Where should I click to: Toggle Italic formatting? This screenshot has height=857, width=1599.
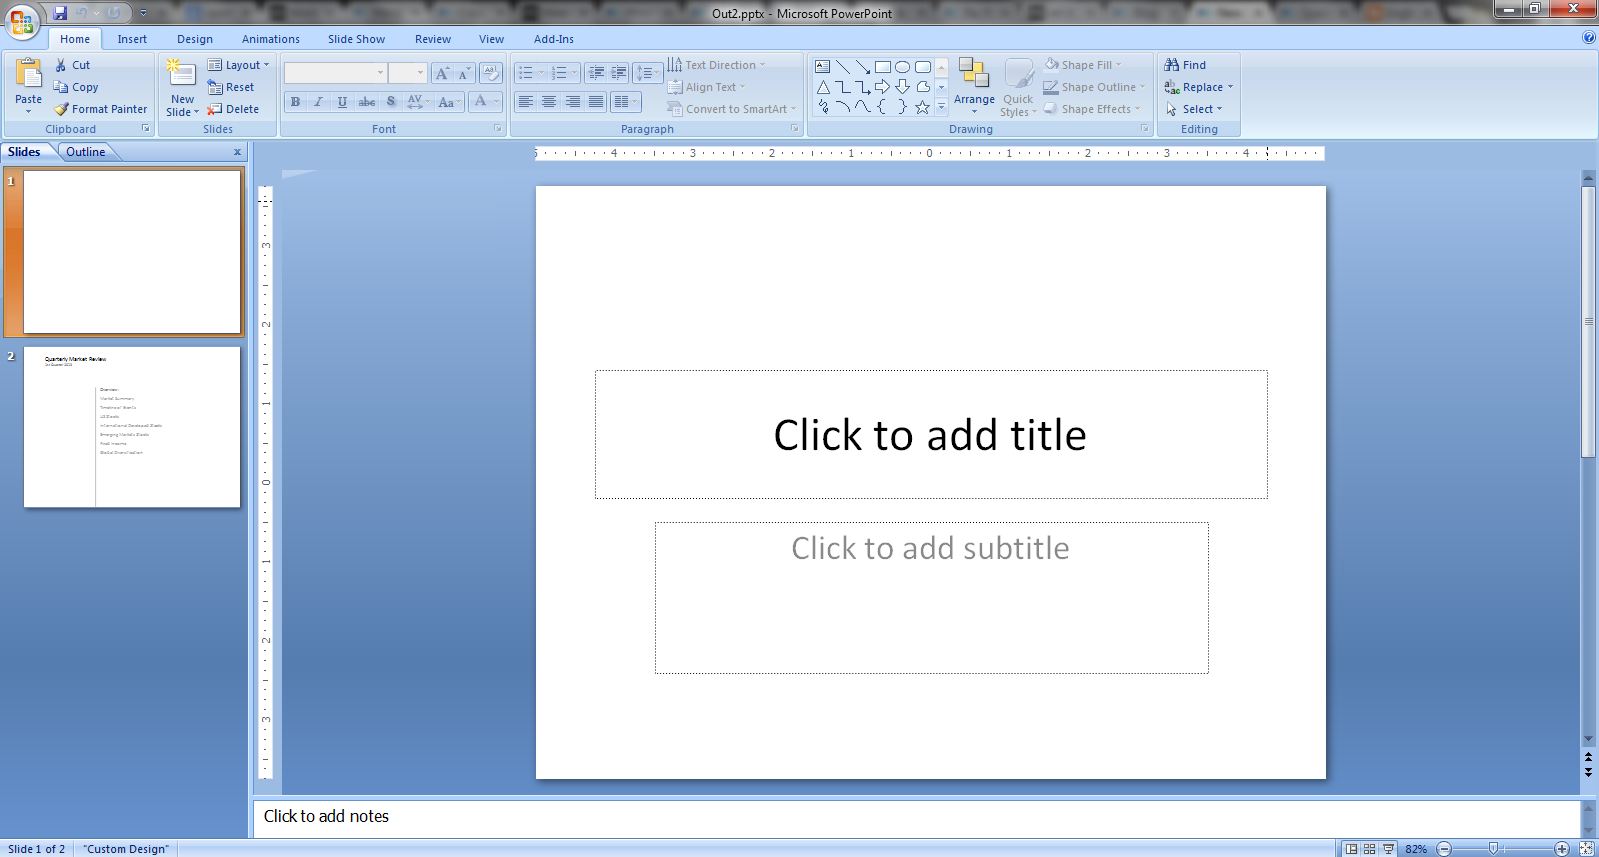(318, 102)
